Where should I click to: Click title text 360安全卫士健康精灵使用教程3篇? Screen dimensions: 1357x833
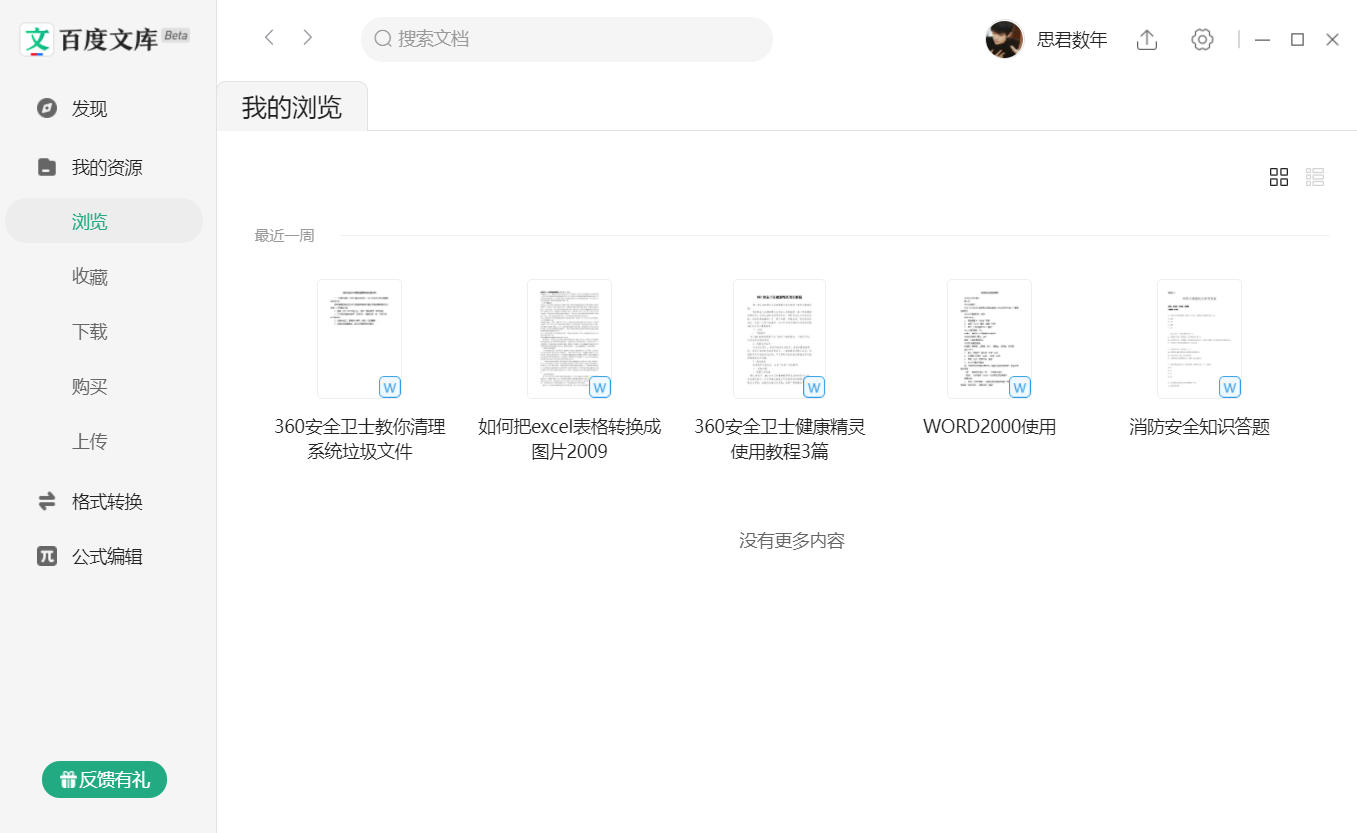[x=780, y=439]
